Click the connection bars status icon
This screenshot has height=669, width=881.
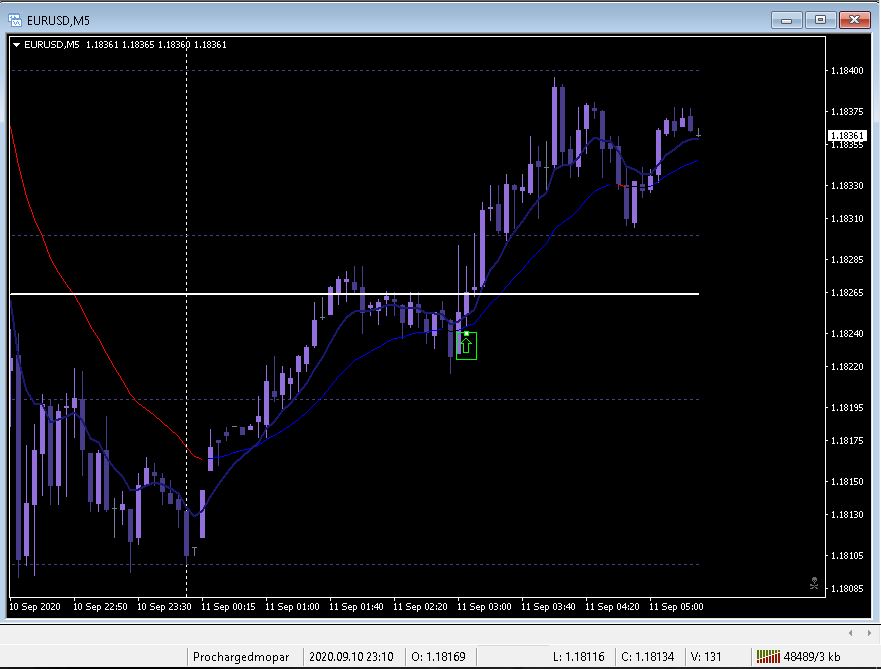pos(768,656)
